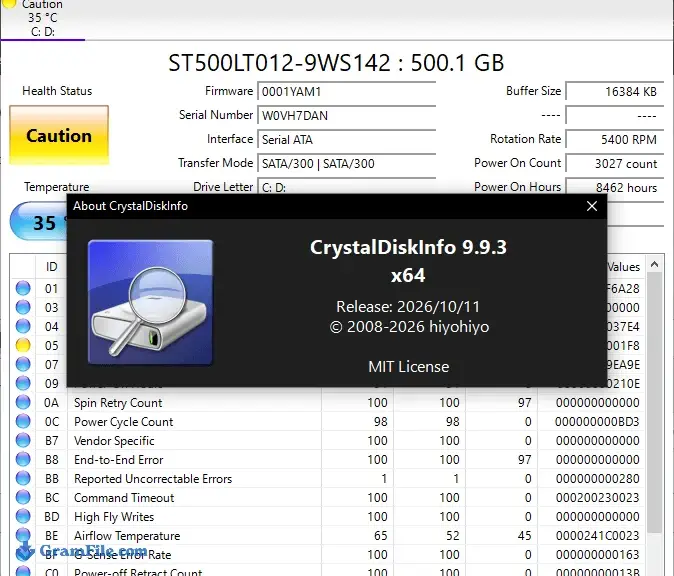
Task: Click the blue status icon for attribute 03
Action: tap(23, 307)
